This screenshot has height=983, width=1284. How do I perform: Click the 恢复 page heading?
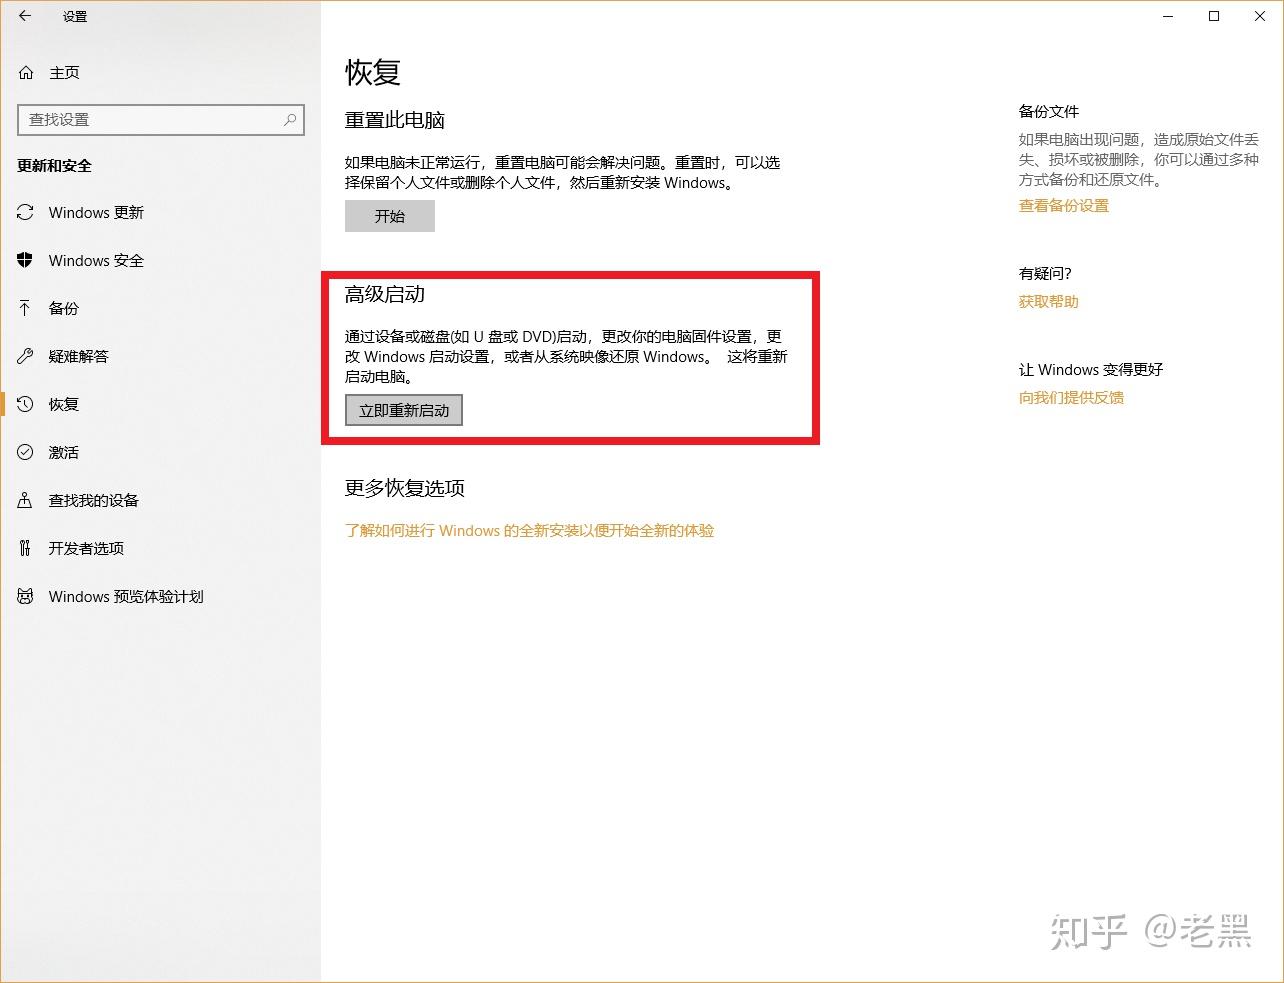[373, 72]
